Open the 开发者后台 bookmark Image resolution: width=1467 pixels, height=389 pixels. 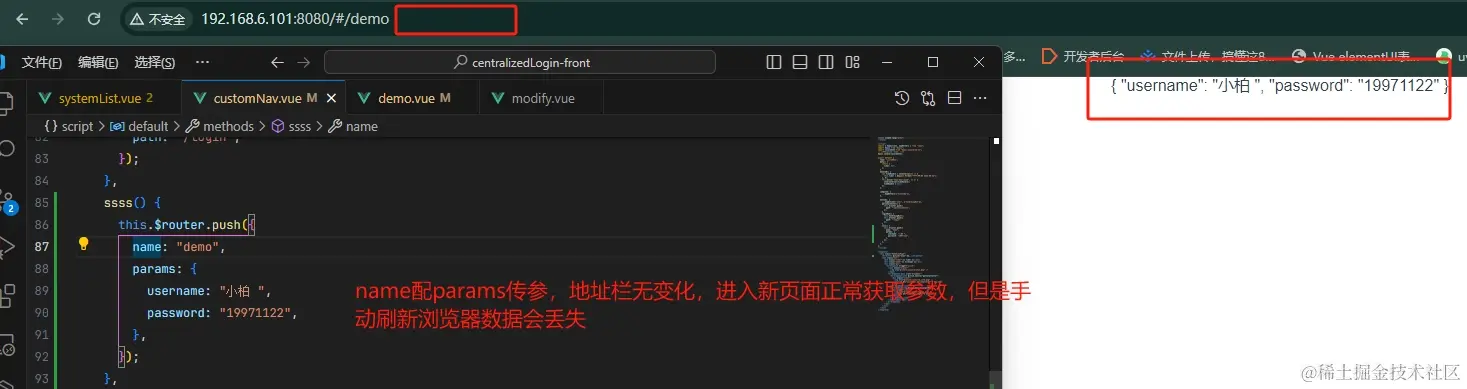[1083, 56]
